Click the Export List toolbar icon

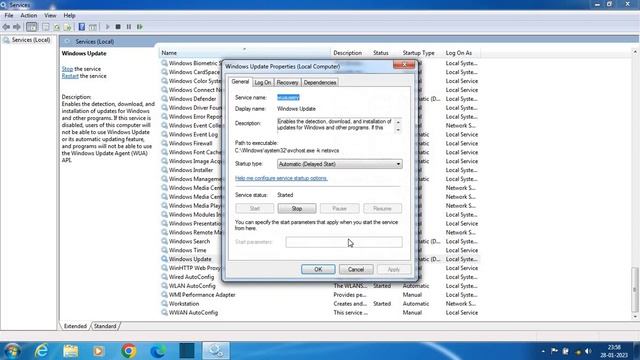67,27
